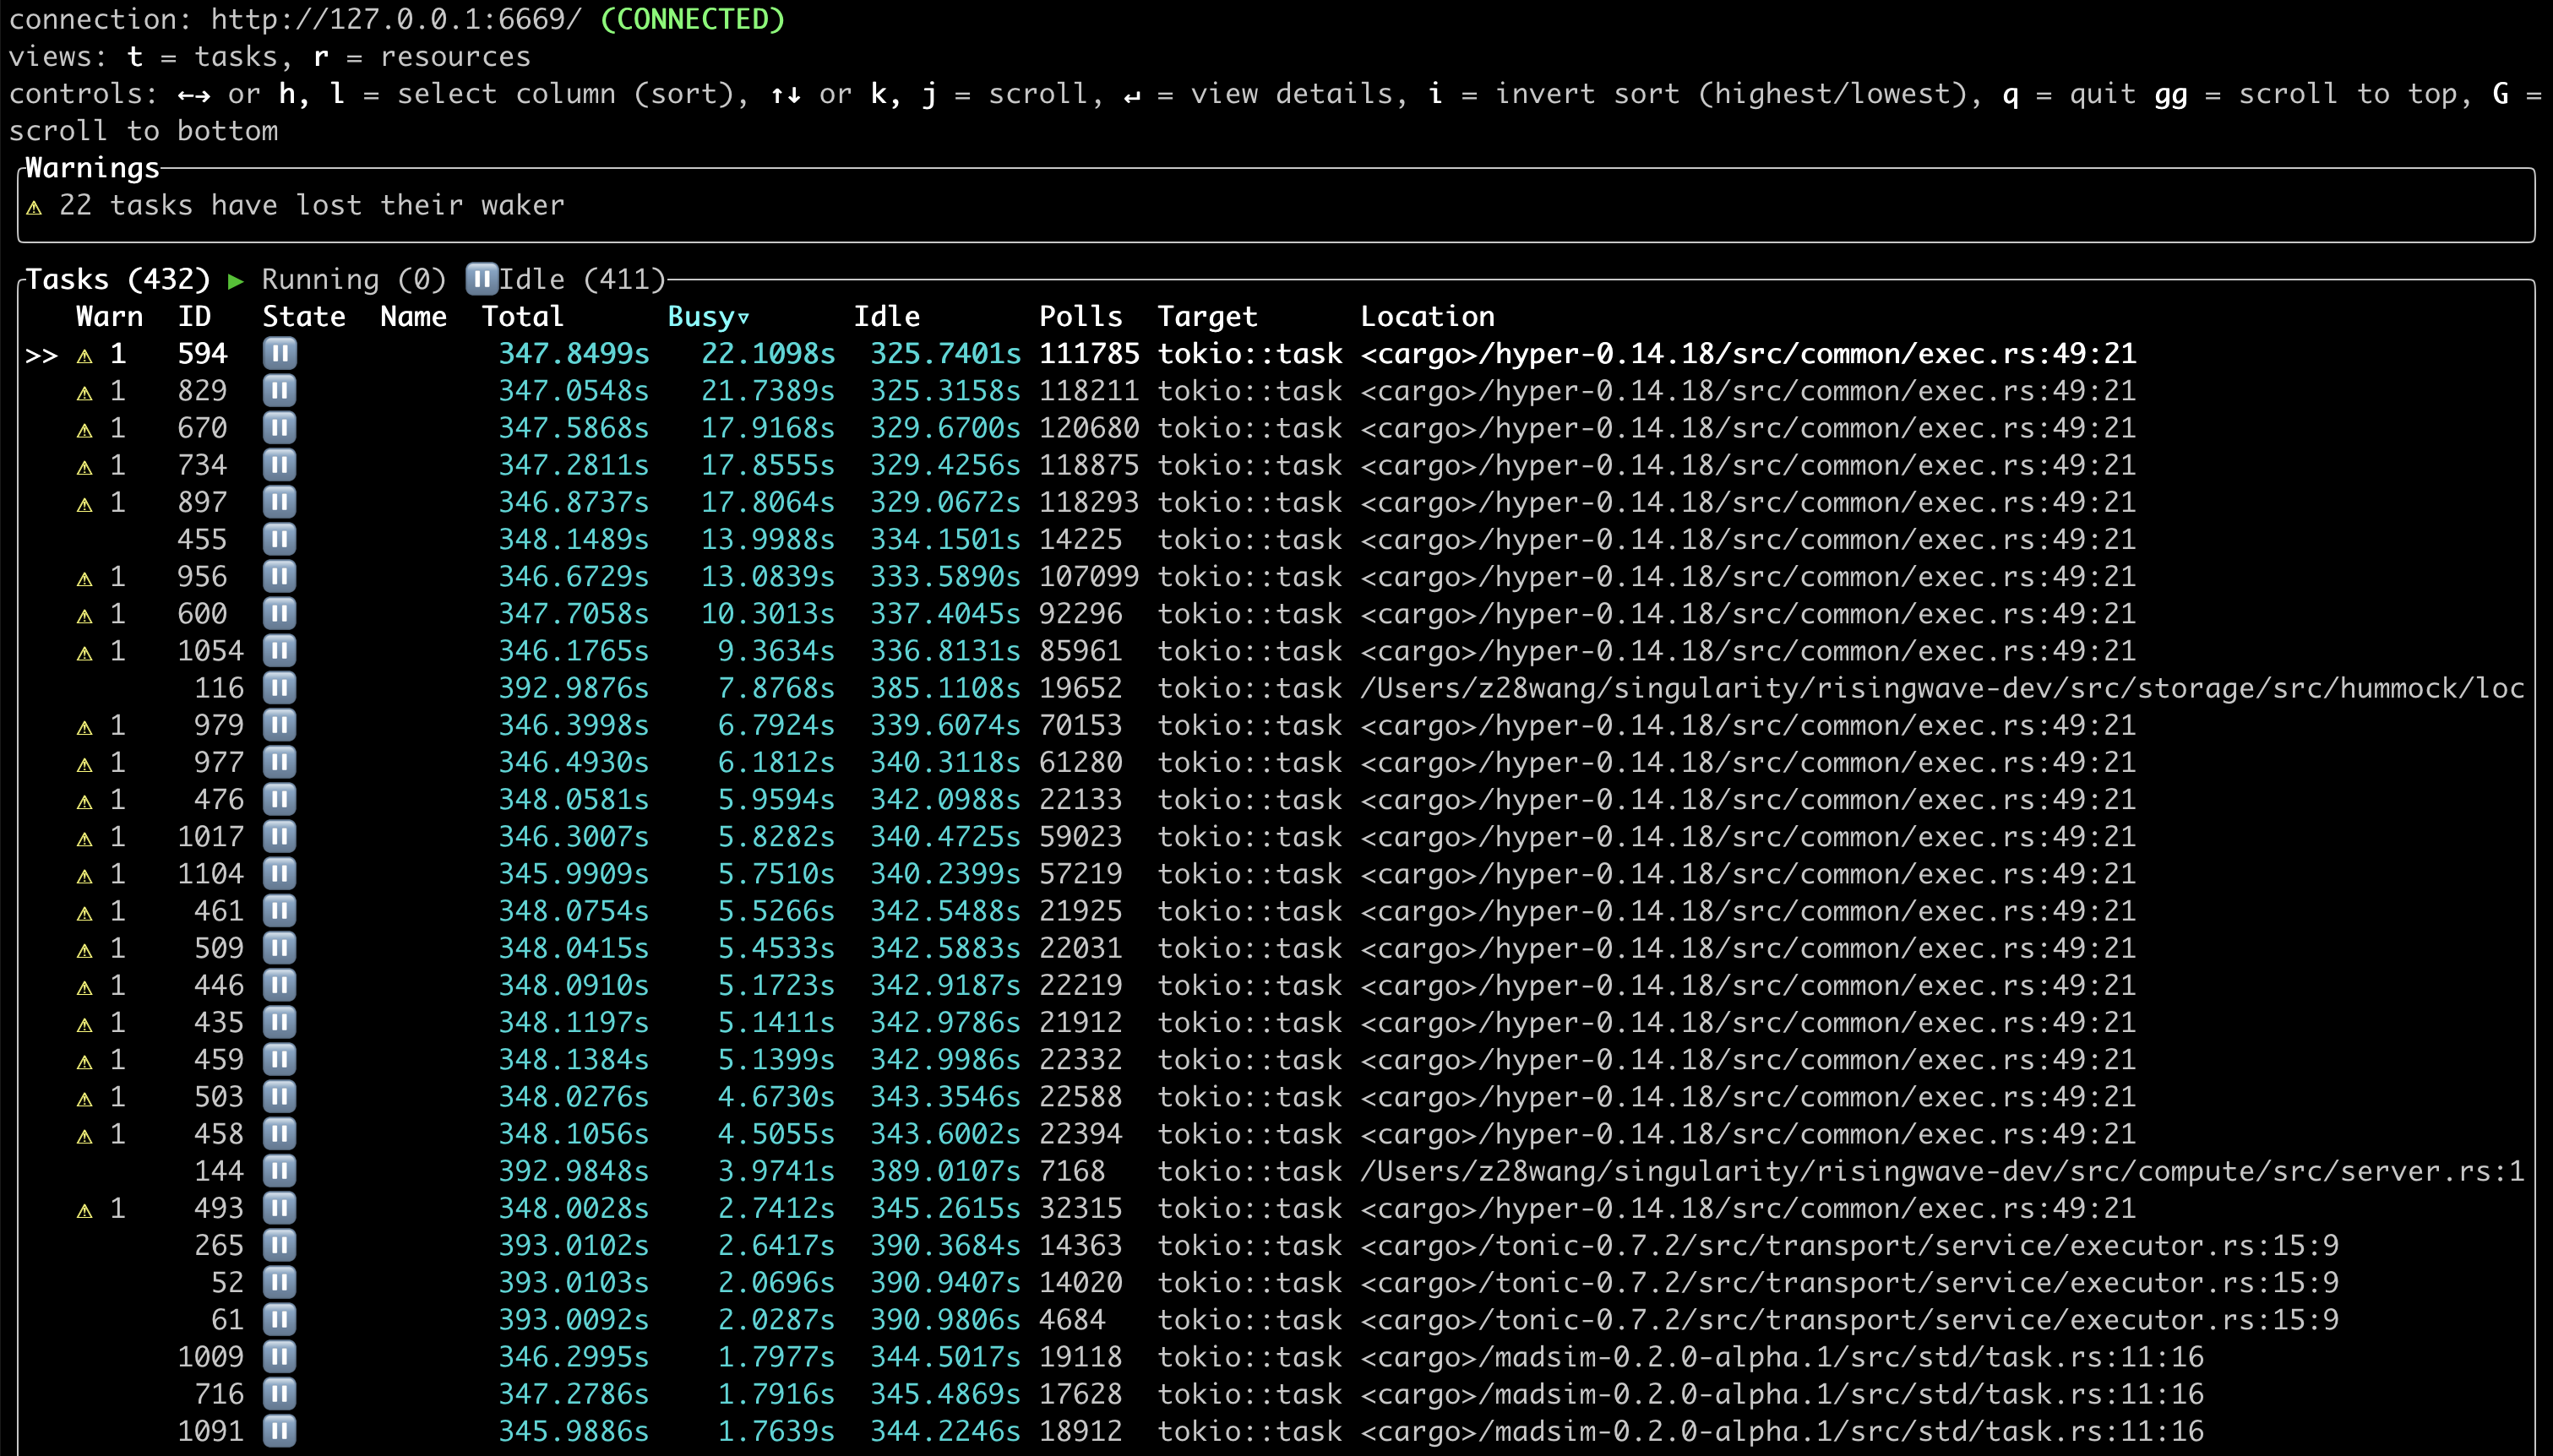Click the warning icon in the Warnings panel

pyautogui.click(x=34, y=207)
